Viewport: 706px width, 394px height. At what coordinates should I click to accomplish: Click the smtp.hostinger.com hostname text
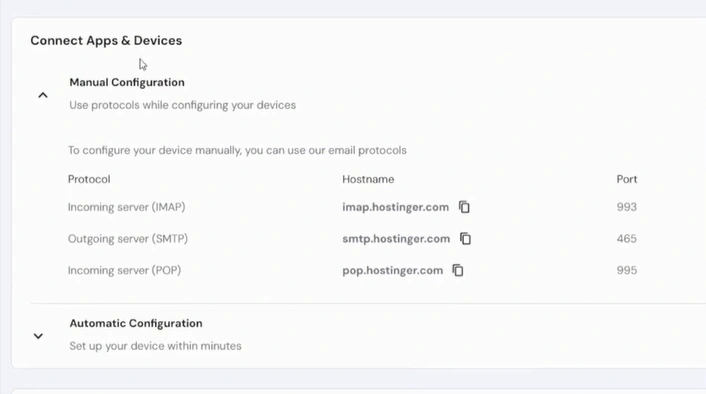[396, 239]
